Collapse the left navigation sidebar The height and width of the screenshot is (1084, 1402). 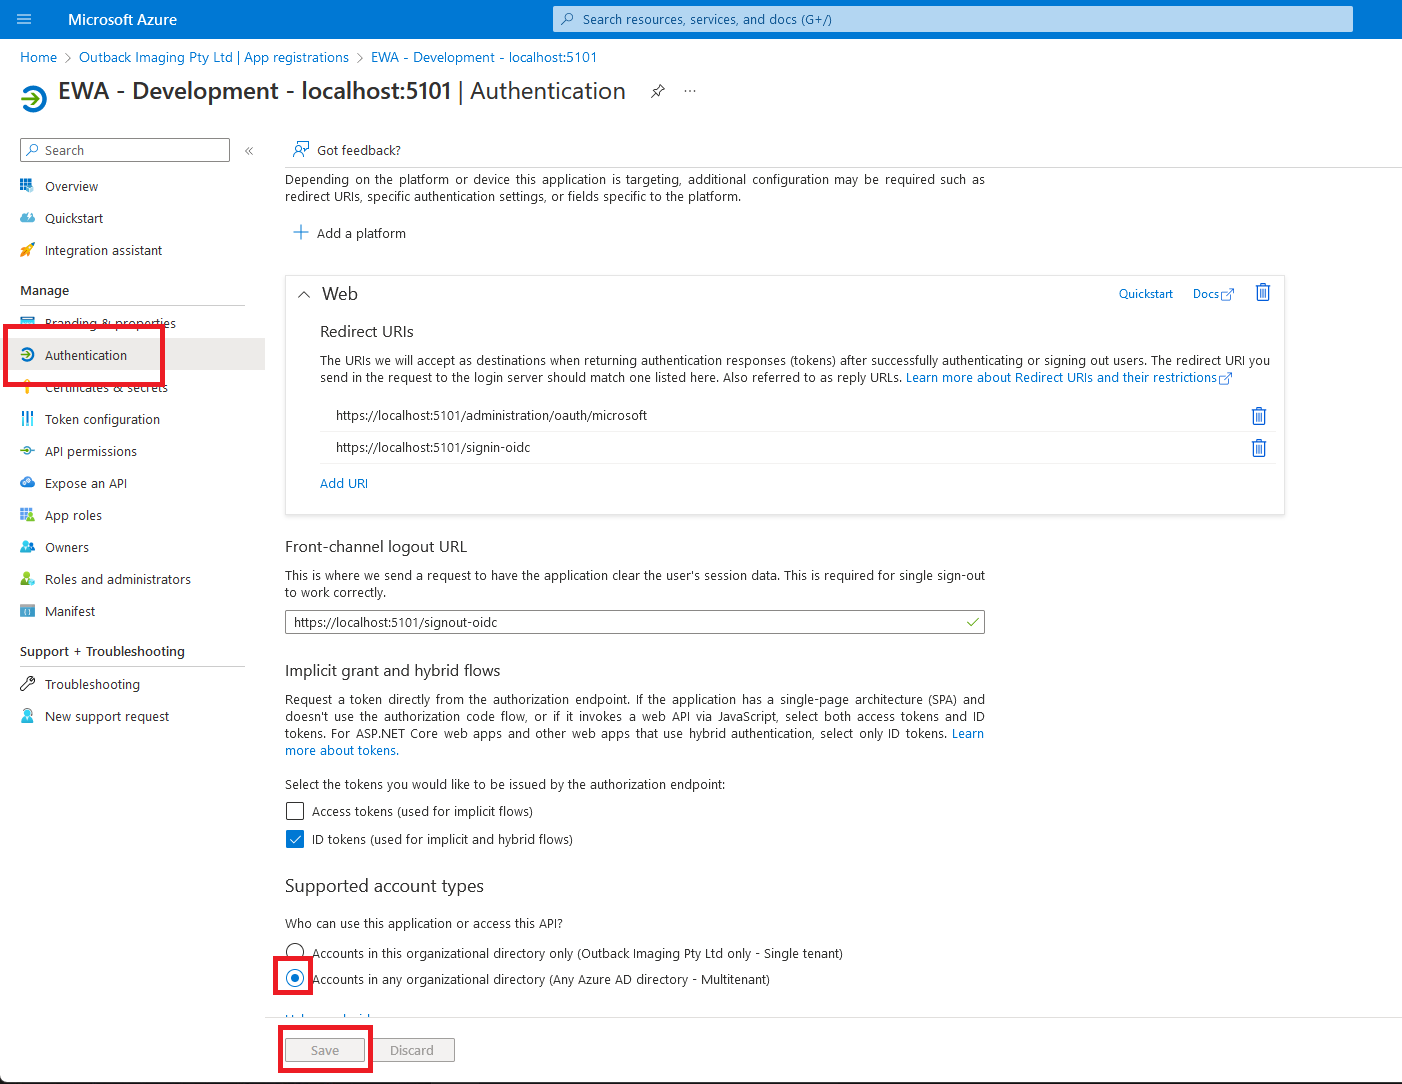[249, 151]
